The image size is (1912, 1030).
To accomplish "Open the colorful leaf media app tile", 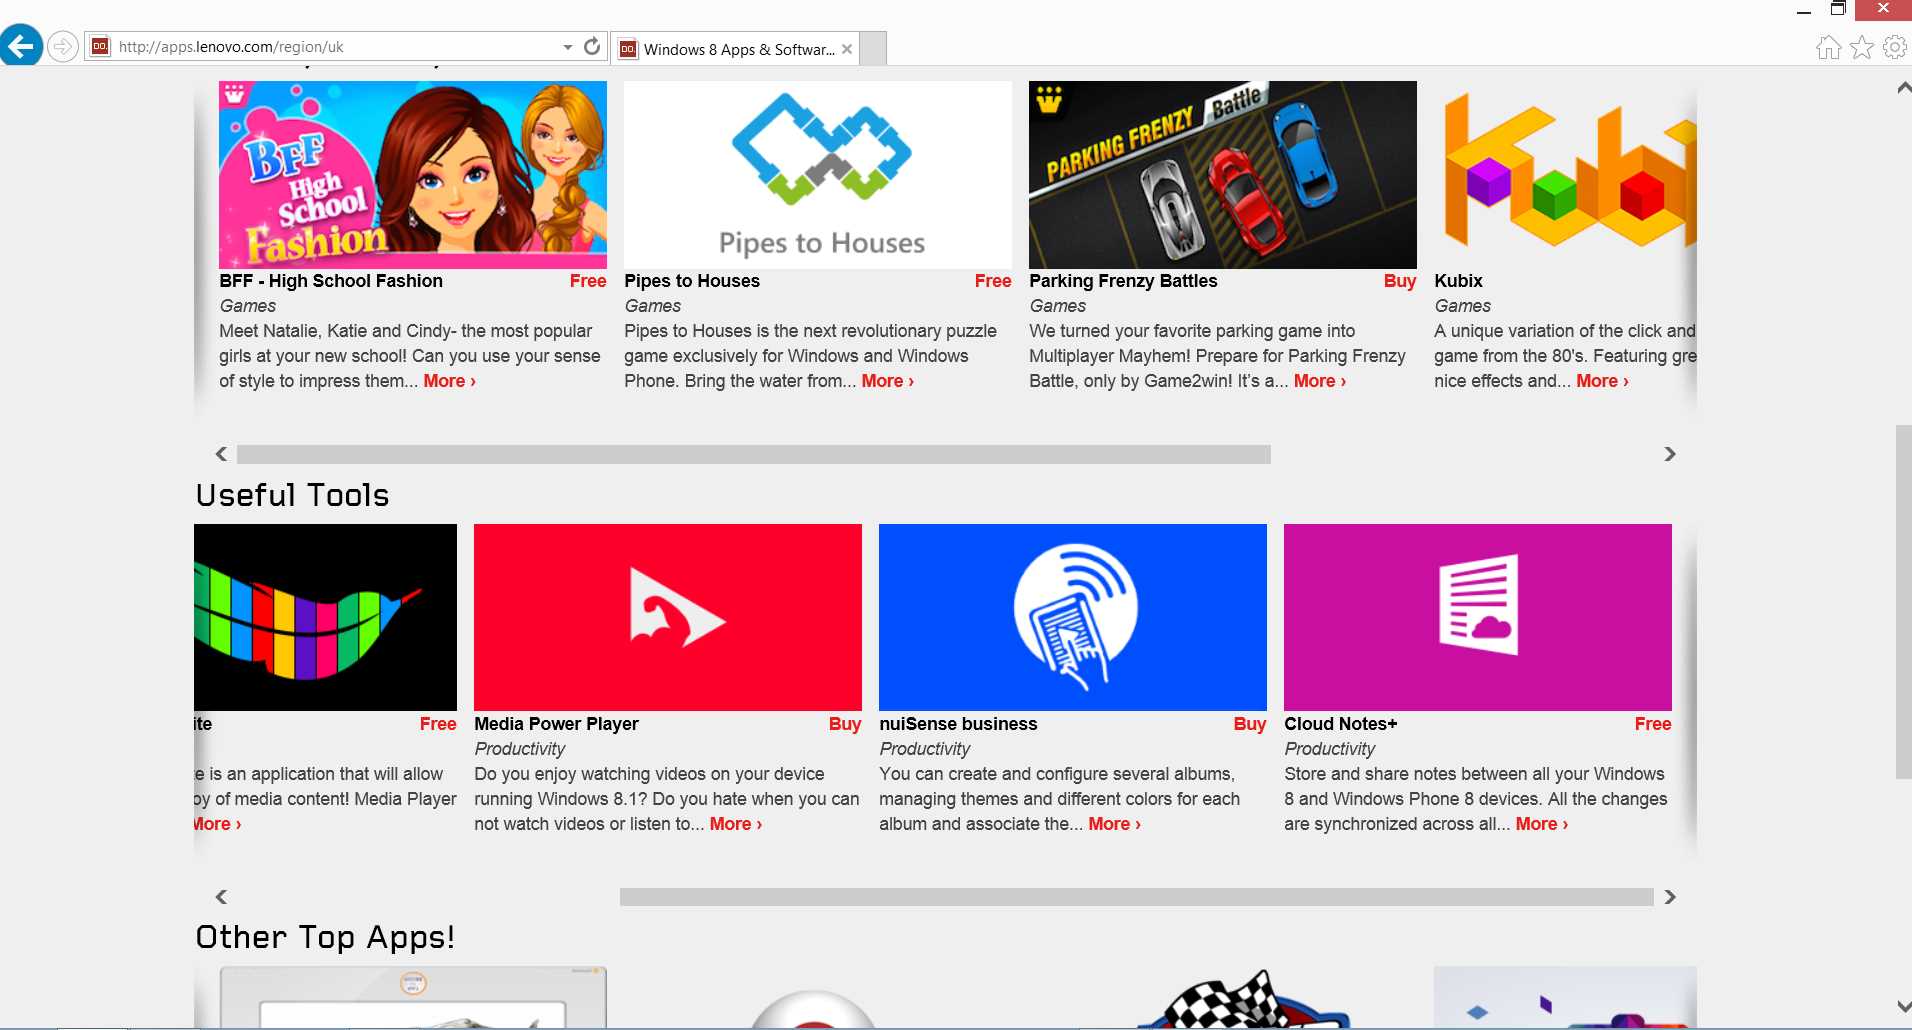I will coord(325,617).
